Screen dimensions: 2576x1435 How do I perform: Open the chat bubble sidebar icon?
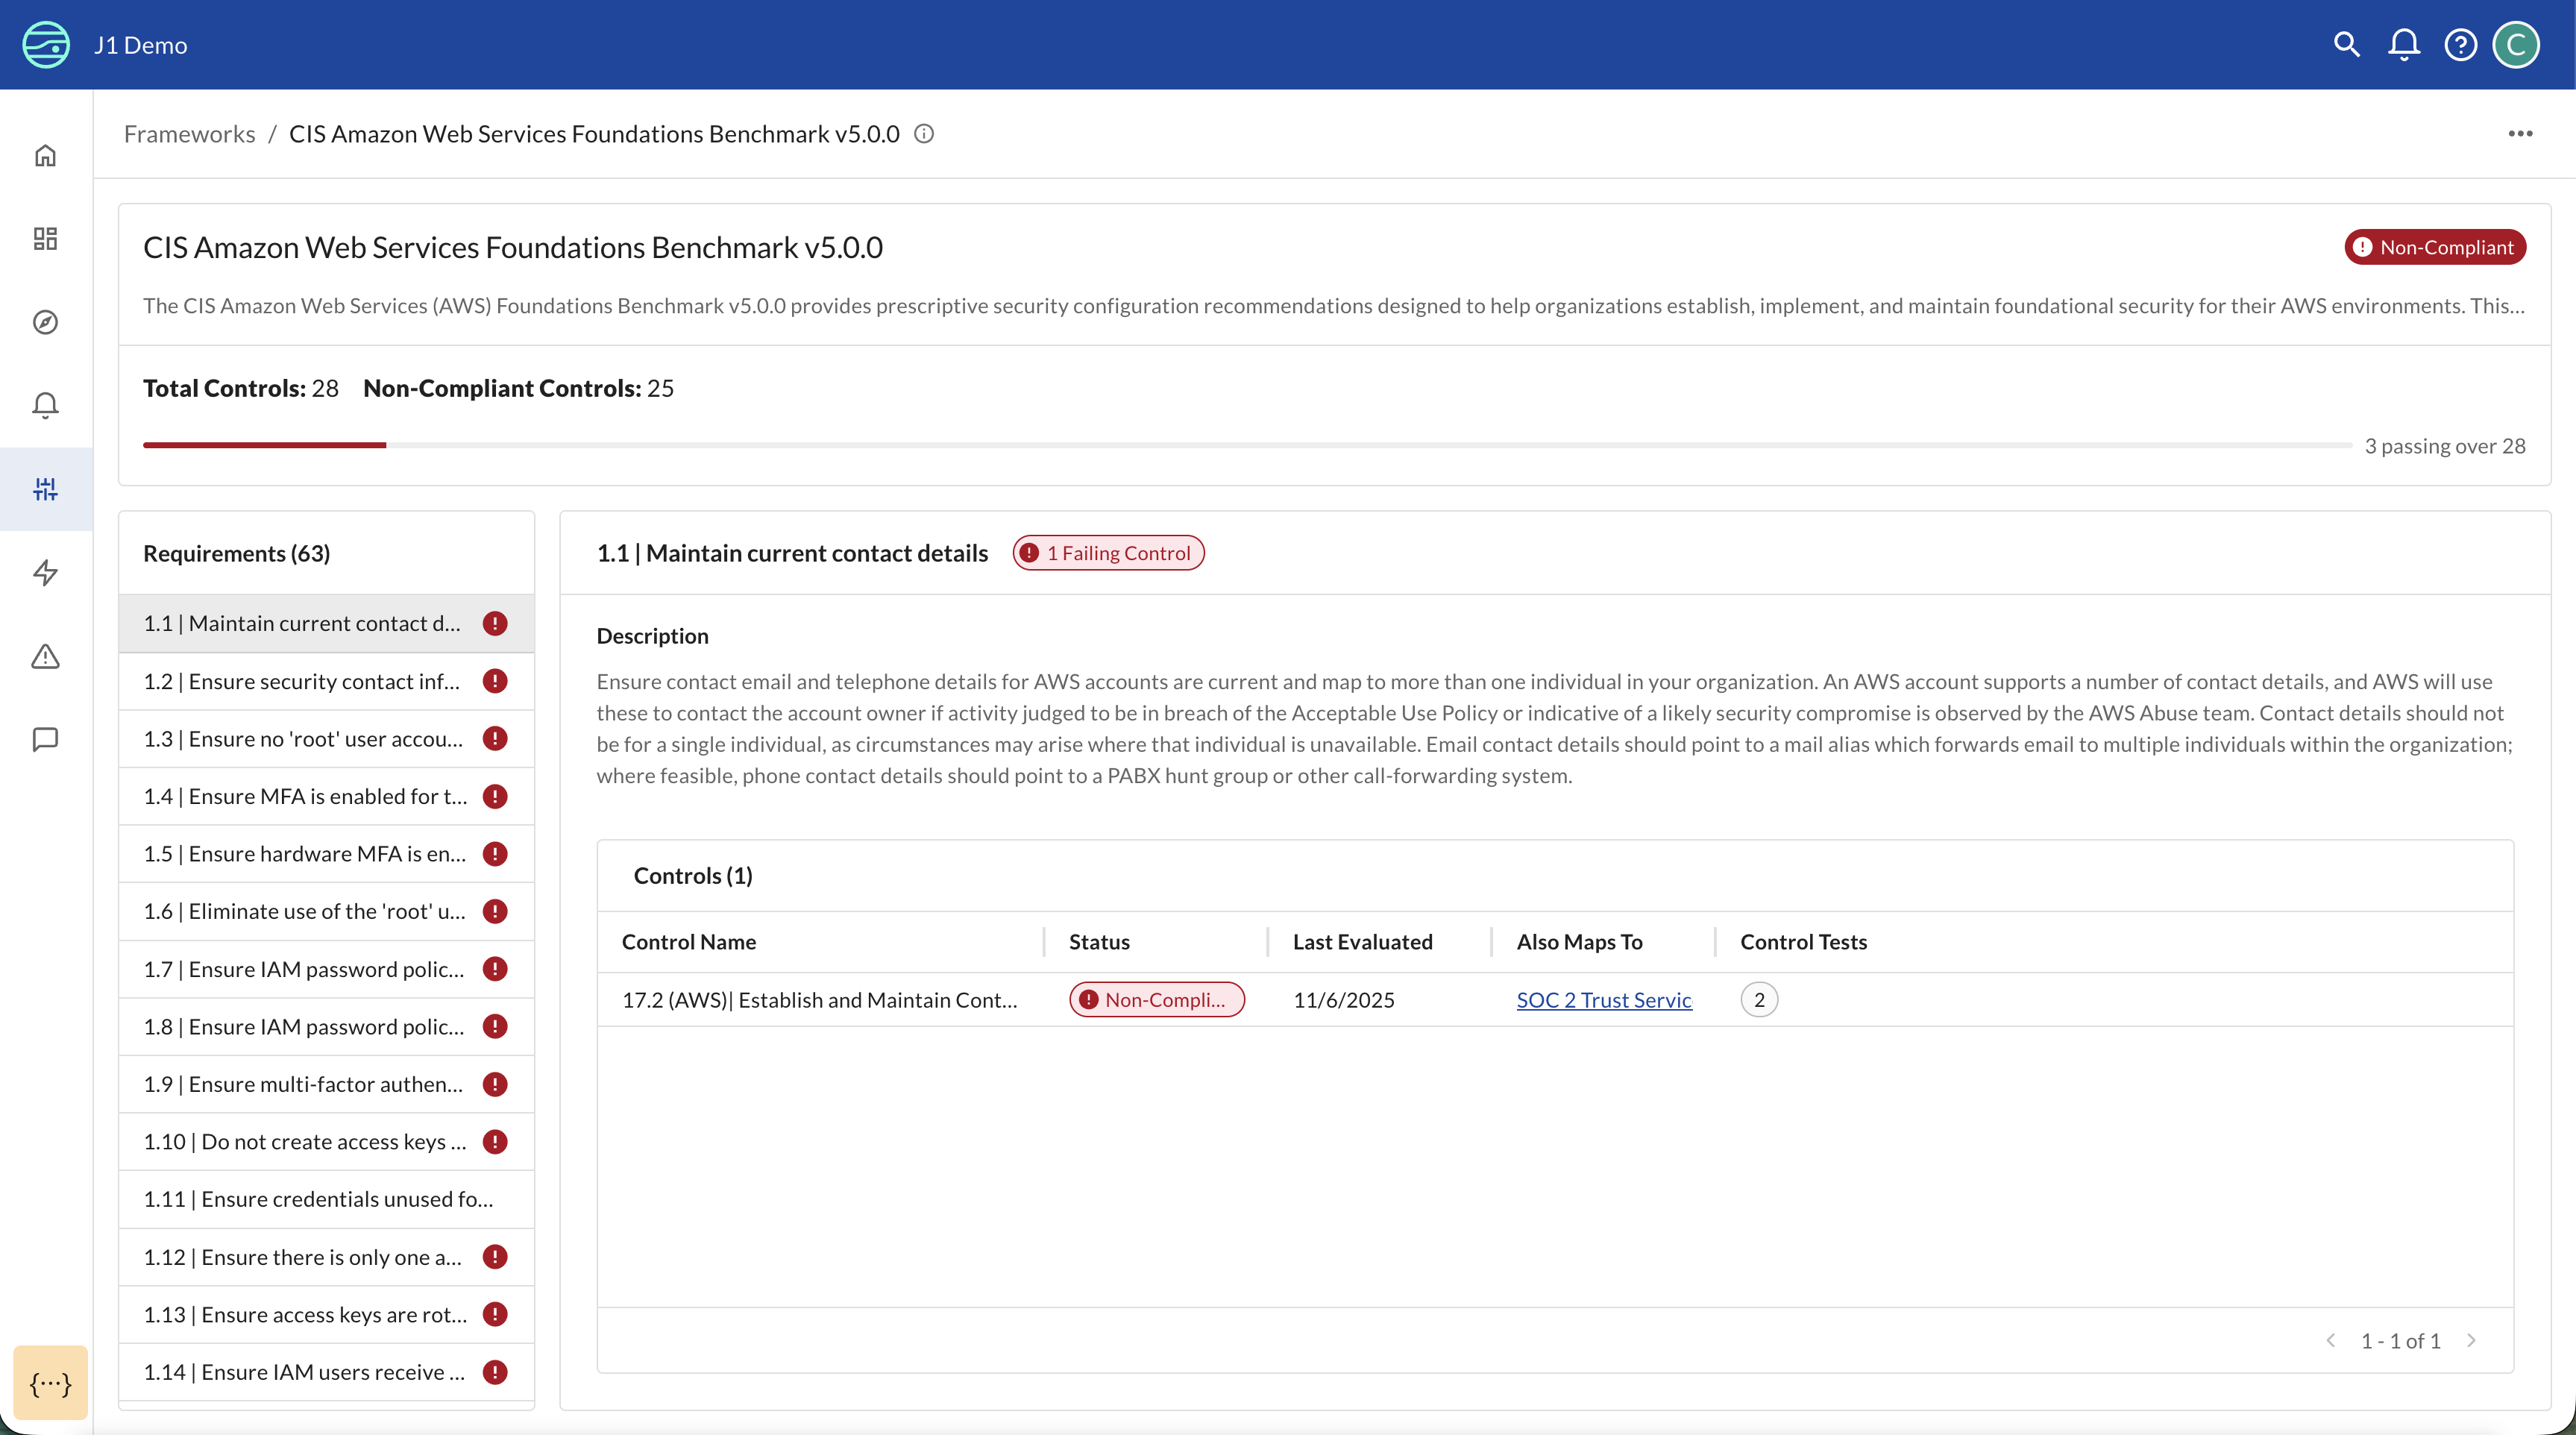click(46, 740)
